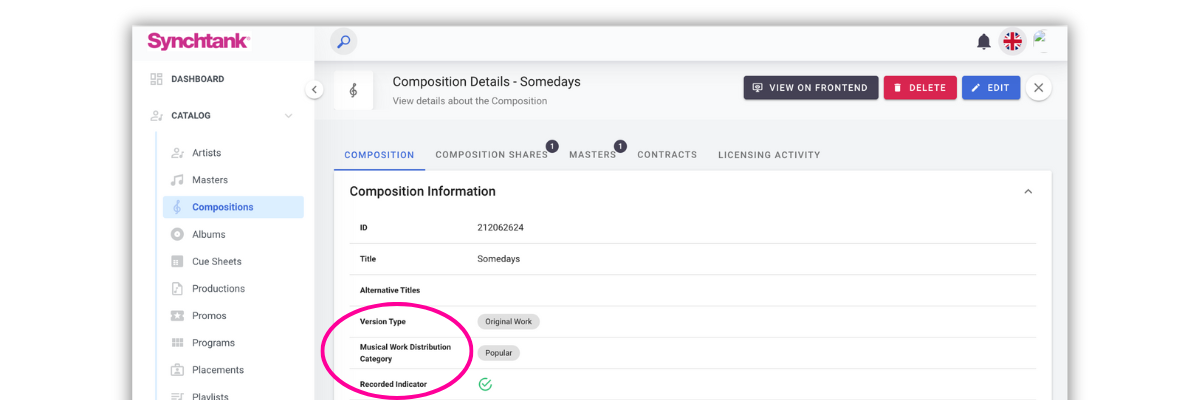Collapse the Catalog menu section
The width and height of the screenshot is (1200, 400).
pos(288,116)
